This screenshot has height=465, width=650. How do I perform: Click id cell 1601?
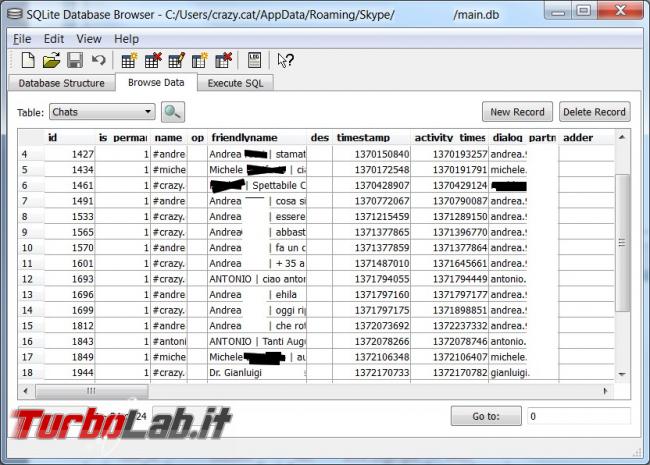pos(69,263)
